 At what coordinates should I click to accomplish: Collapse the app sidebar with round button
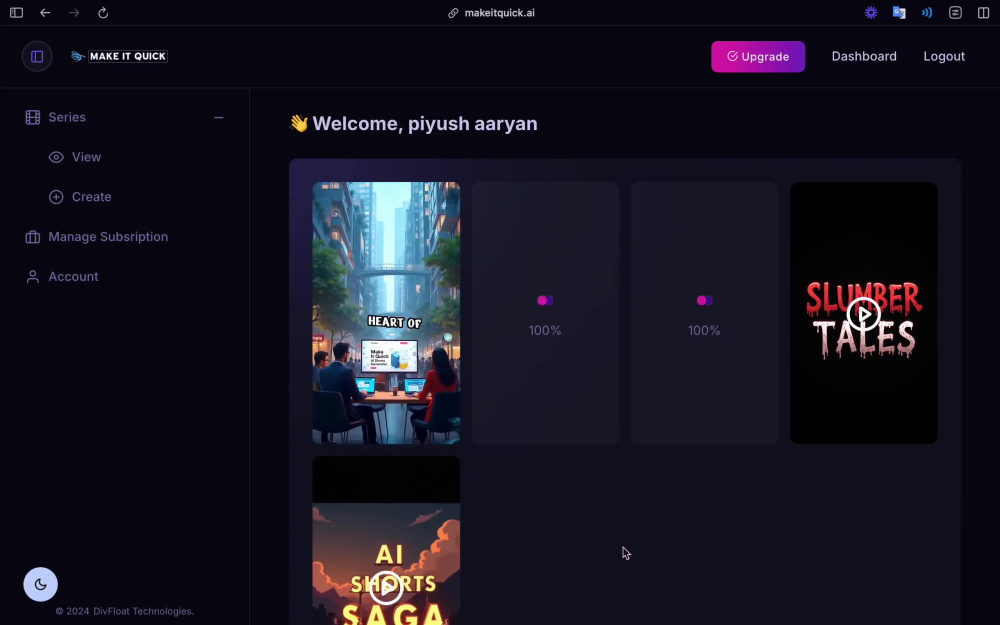coord(37,57)
